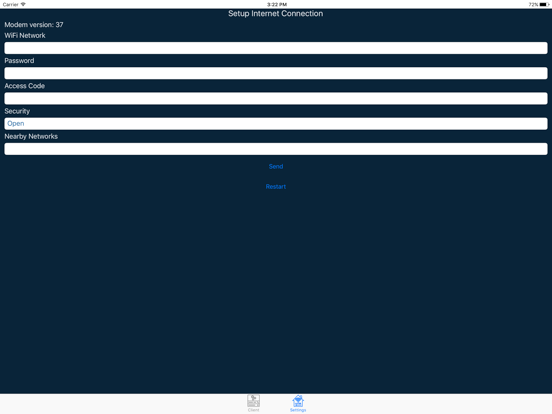Click the Setup Internet Connection title
Viewport: 552px width, 414px height.
tap(275, 13)
